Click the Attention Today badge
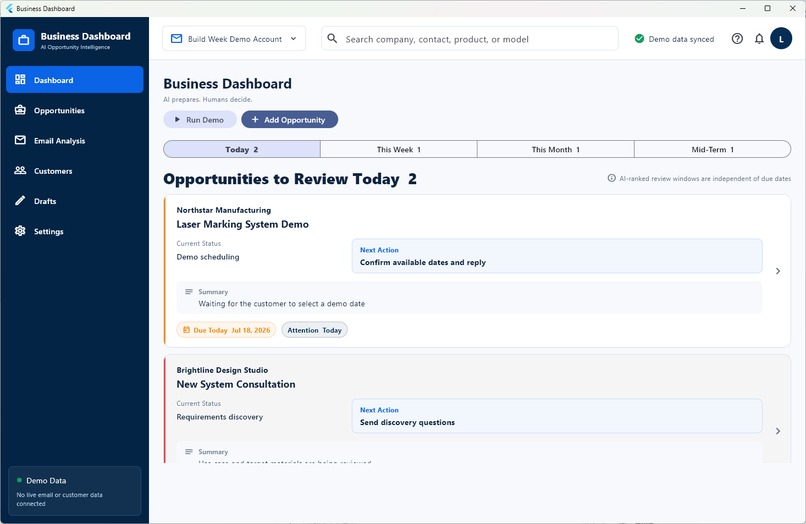The height and width of the screenshot is (524, 806). (x=315, y=330)
